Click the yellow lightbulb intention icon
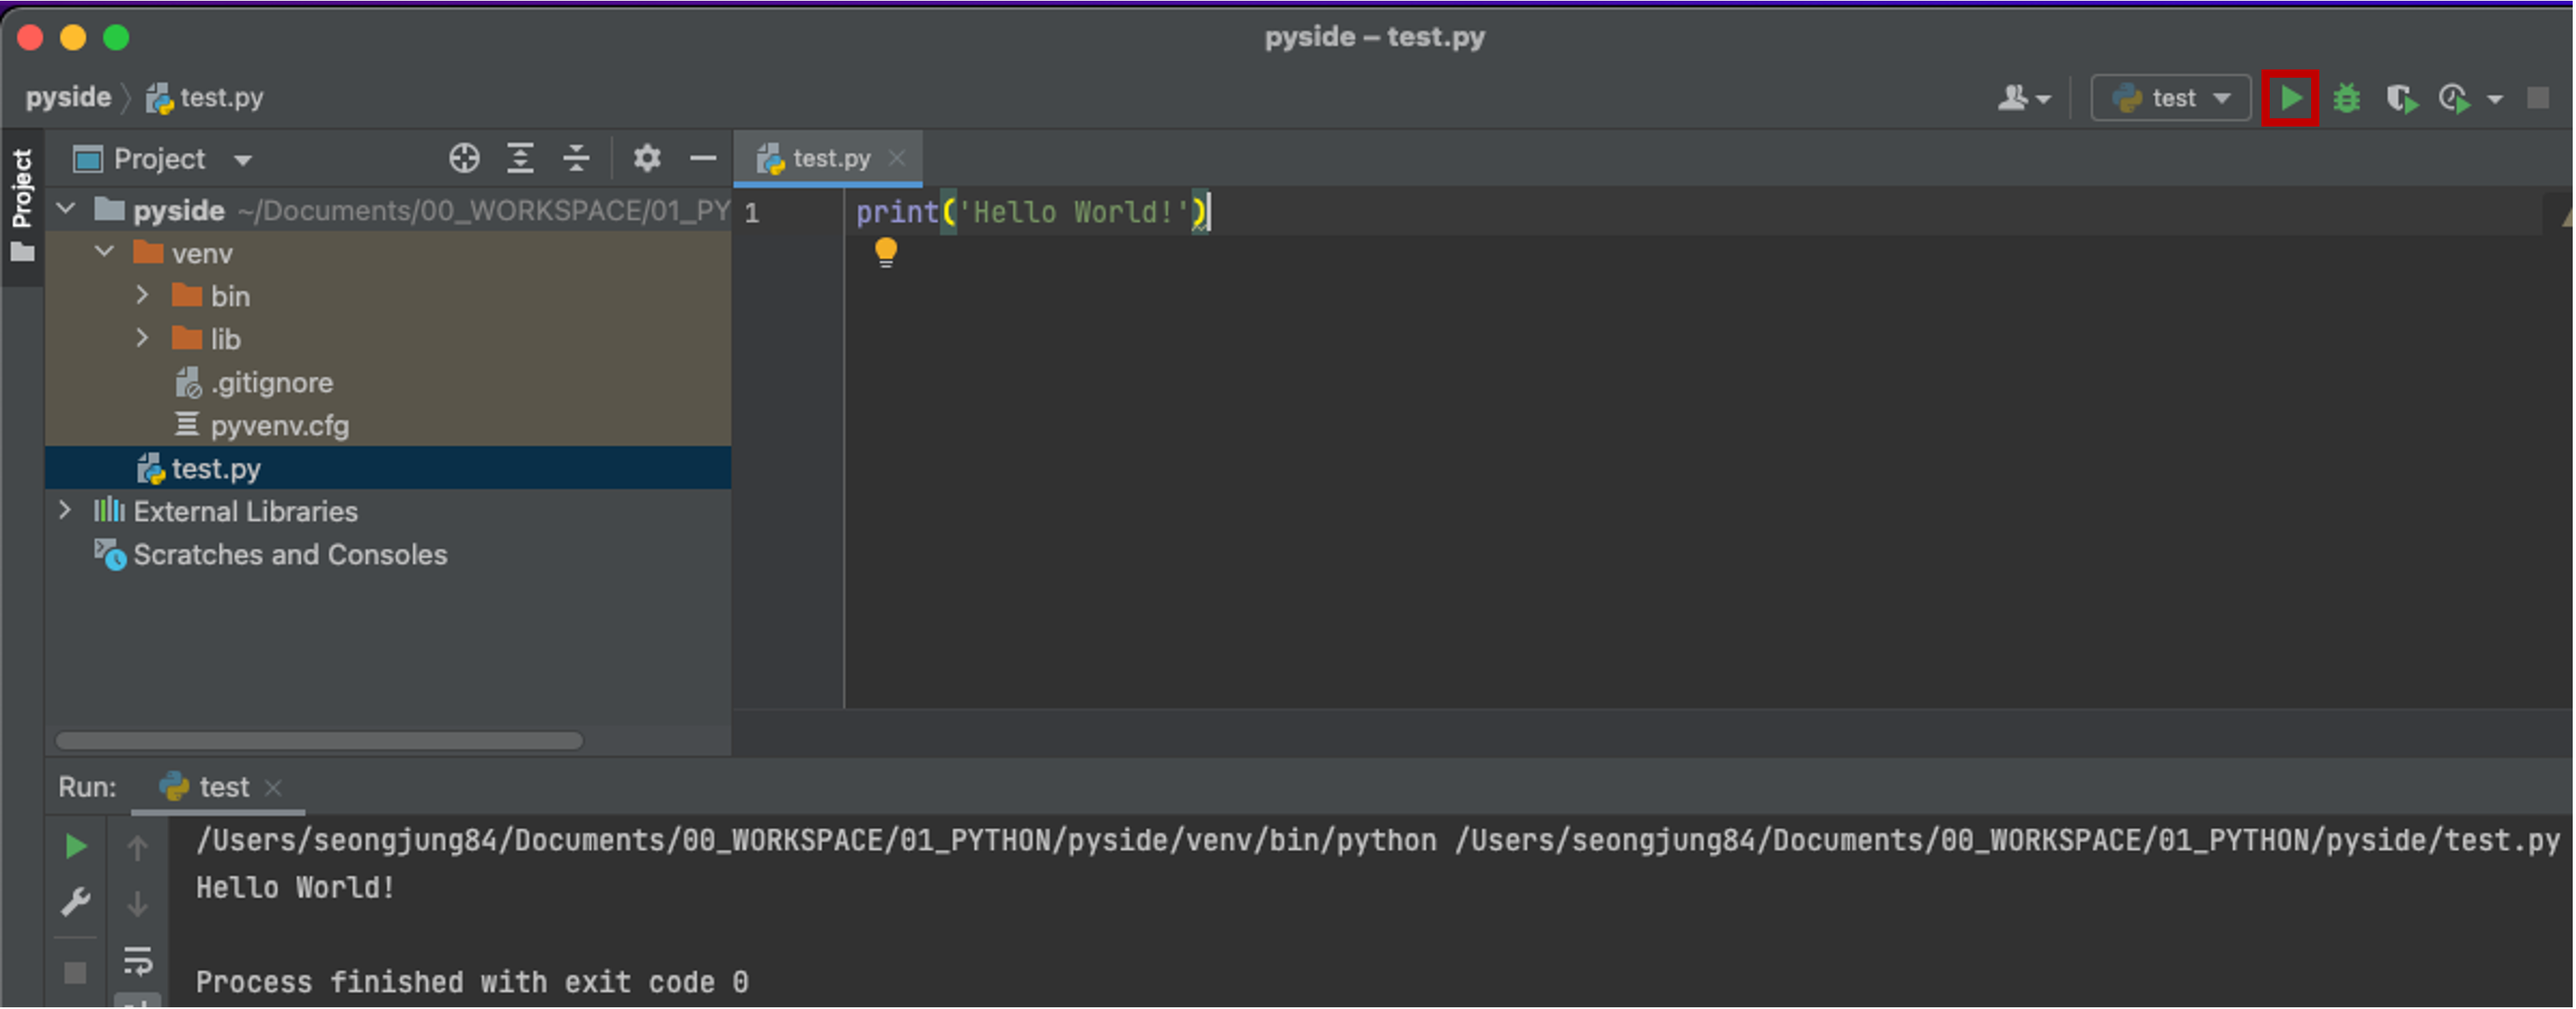This screenshot has width=2576, height=1009. (x=886, y=251)
